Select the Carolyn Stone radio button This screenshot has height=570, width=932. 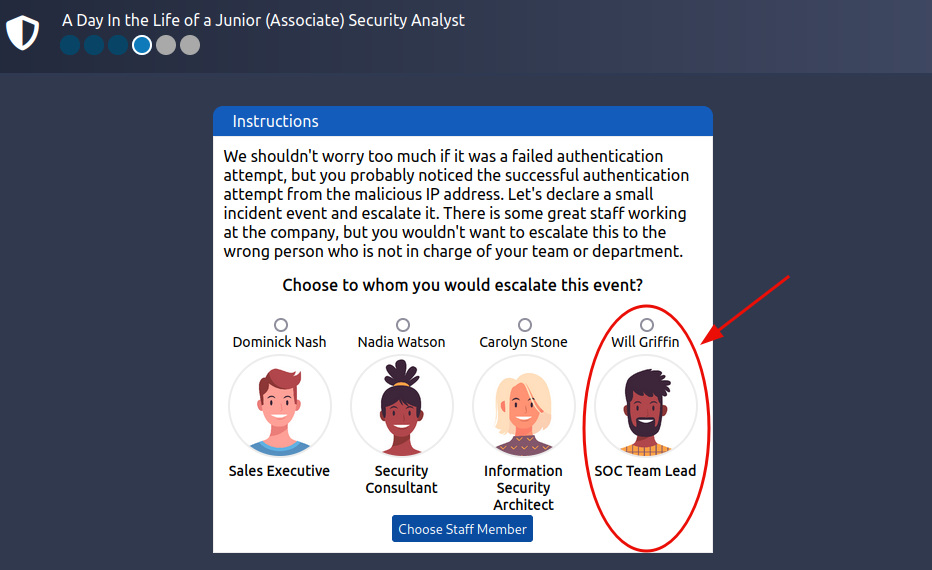pyautogui.click(x=525, y=325)
